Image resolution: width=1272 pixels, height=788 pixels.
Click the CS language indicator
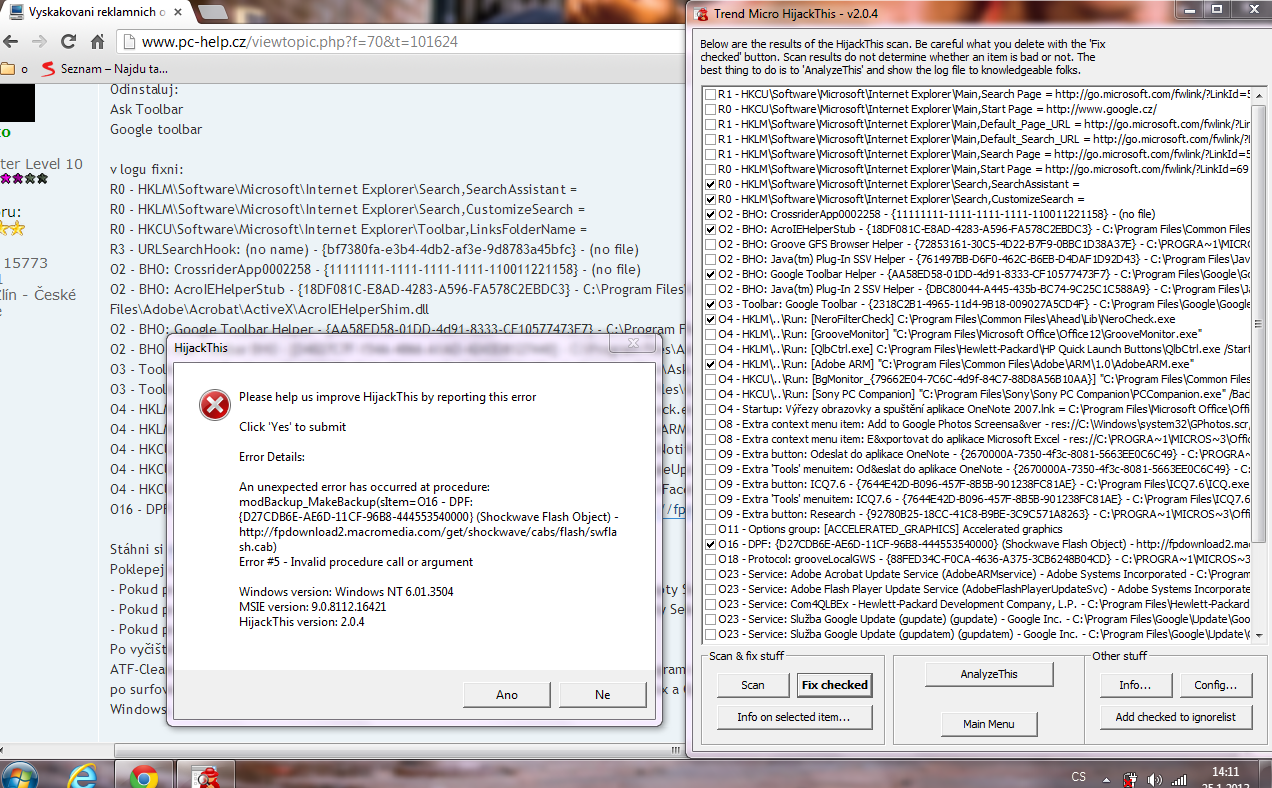pos(1078,777)
